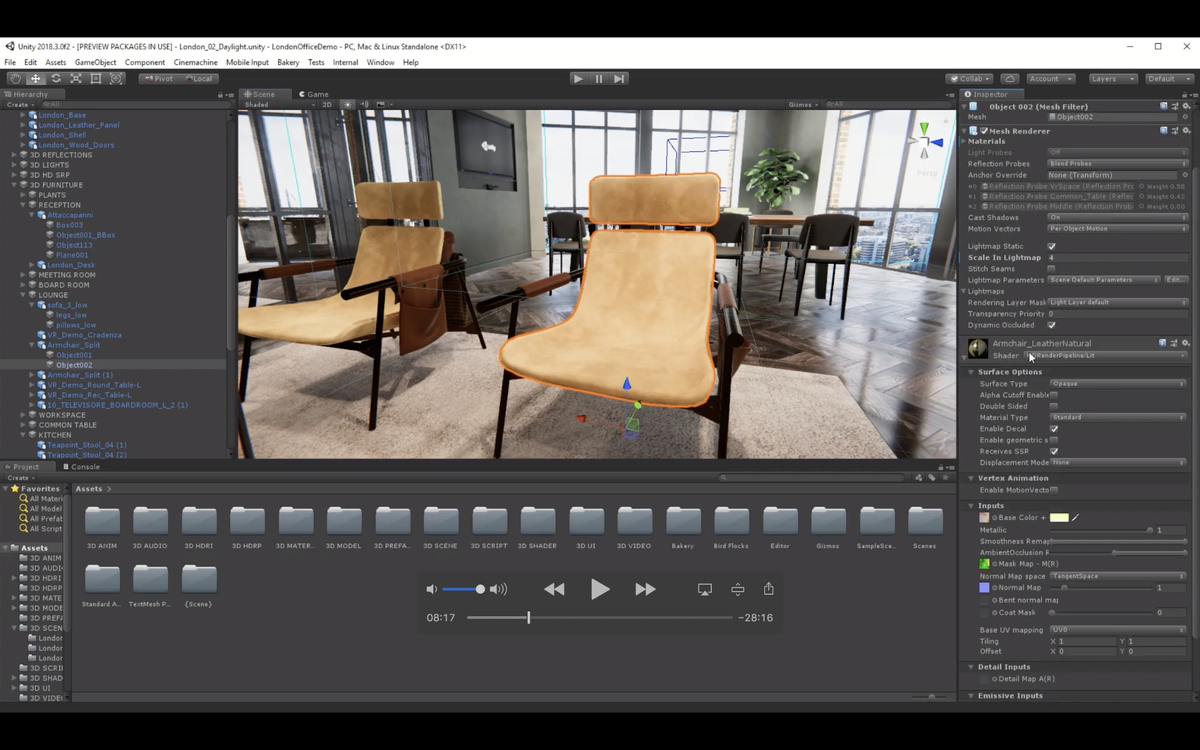
Task: Open the Material Type dropdown
Action: tap(1117, 417)
